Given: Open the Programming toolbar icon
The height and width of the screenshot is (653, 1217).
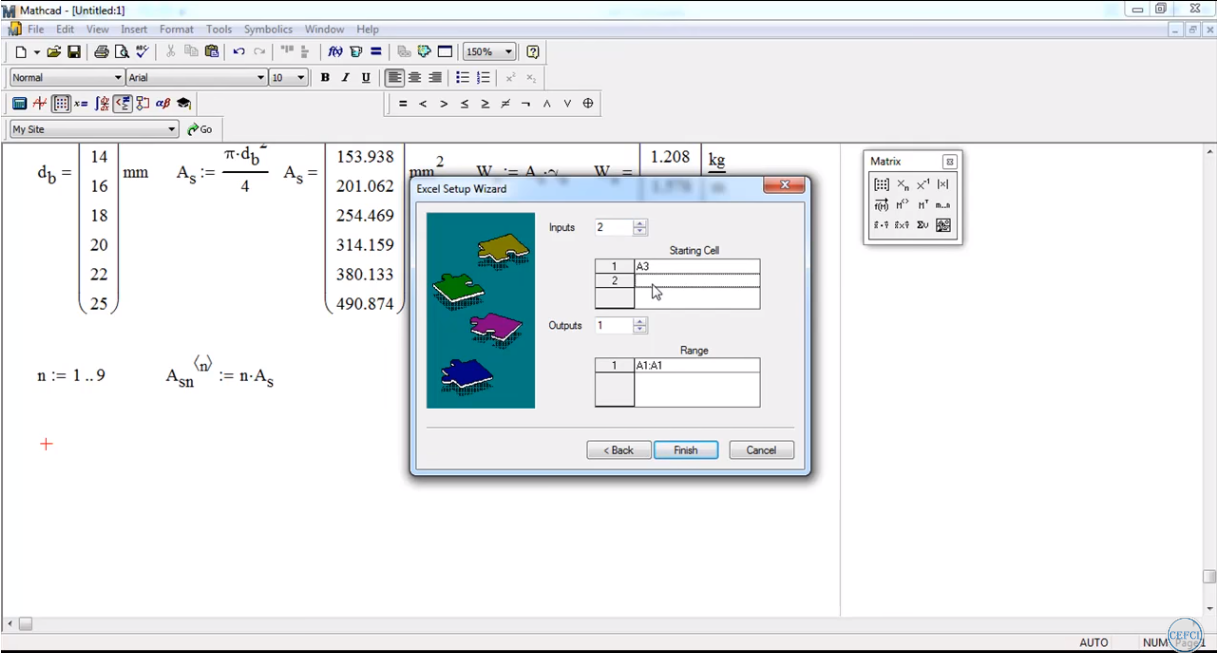Looking at the screenshot, I should [143, 103].
